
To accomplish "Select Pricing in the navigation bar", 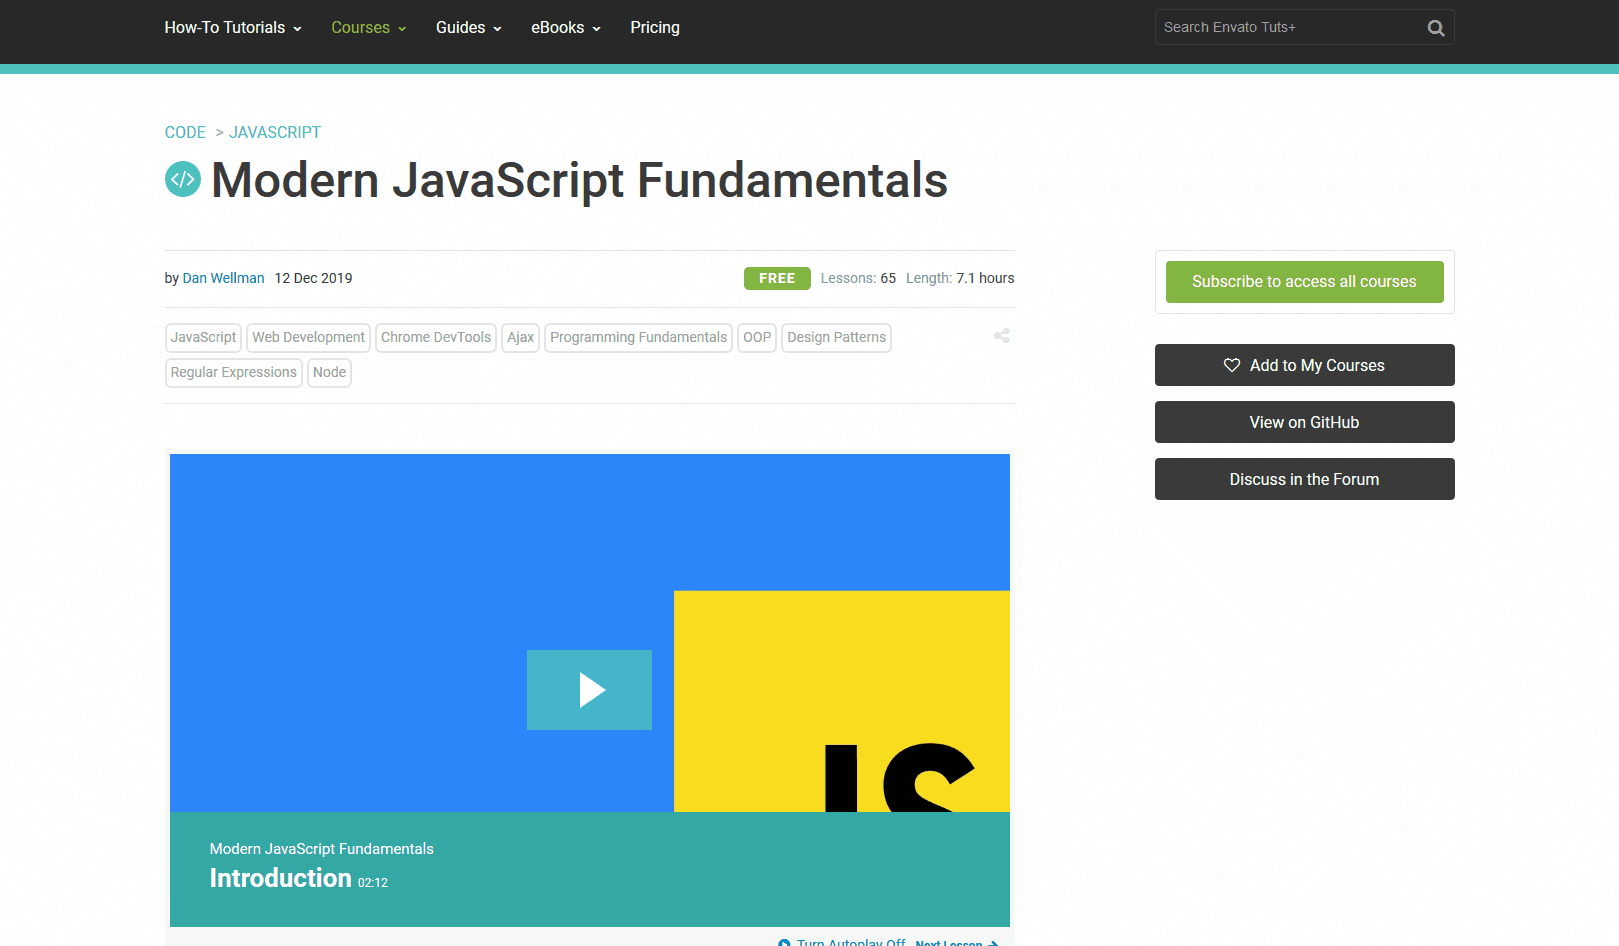I will [x=654, y=27].
